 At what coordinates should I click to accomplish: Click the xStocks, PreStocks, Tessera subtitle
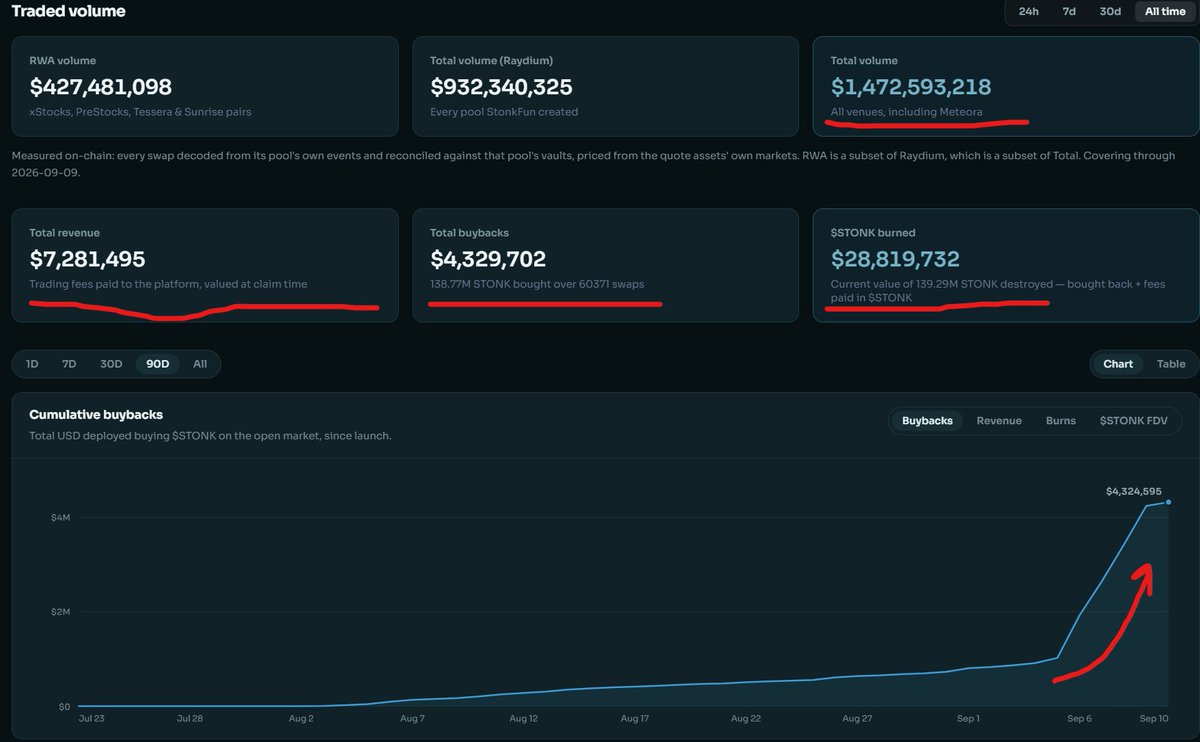(140, 112)
